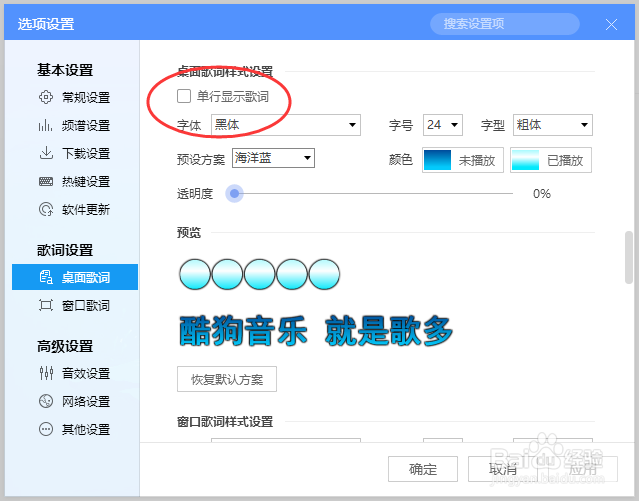
Task: Select the 桌面歌词 sidebar item
Action: point(75,277)
